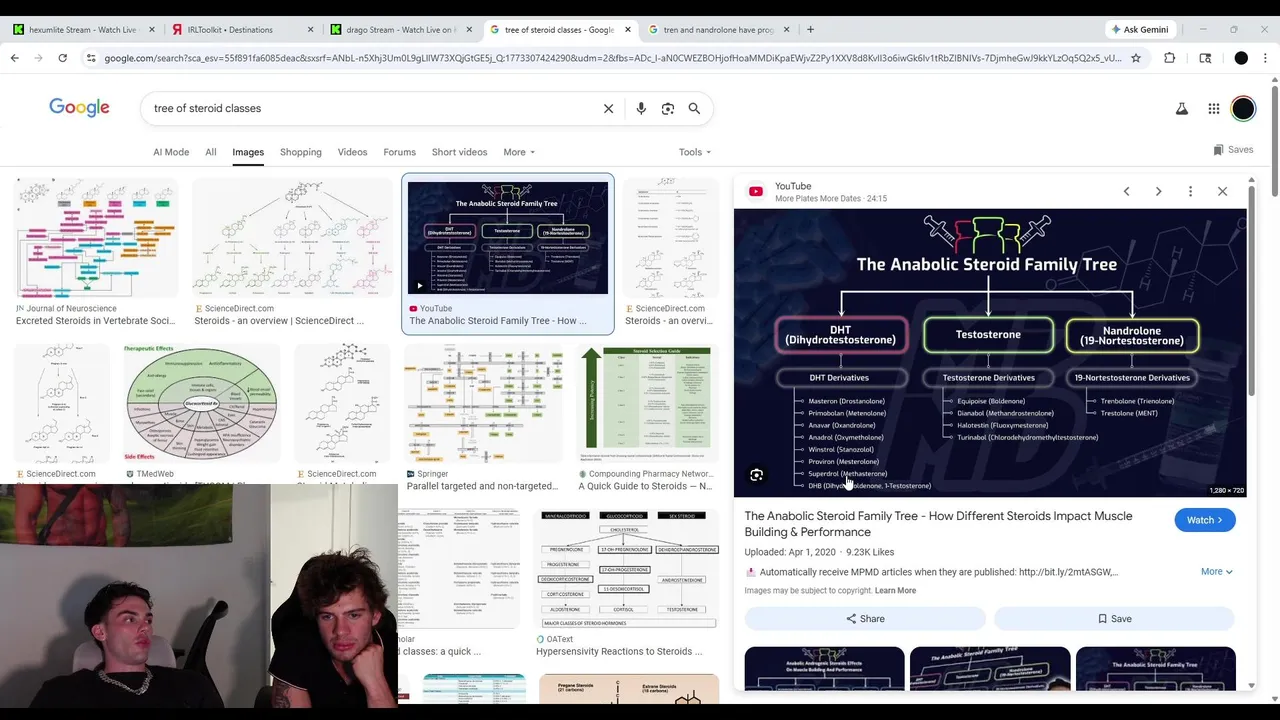Open The Anabolic Steroid Family Tree title link

click(x=938, y=524)
